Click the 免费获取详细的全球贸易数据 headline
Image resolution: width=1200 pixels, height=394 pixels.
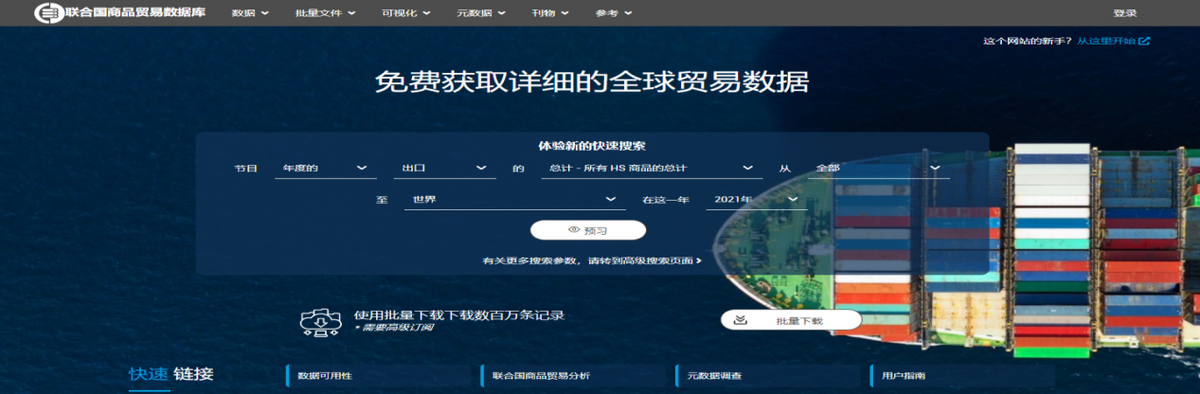click(x=592, y=82)
